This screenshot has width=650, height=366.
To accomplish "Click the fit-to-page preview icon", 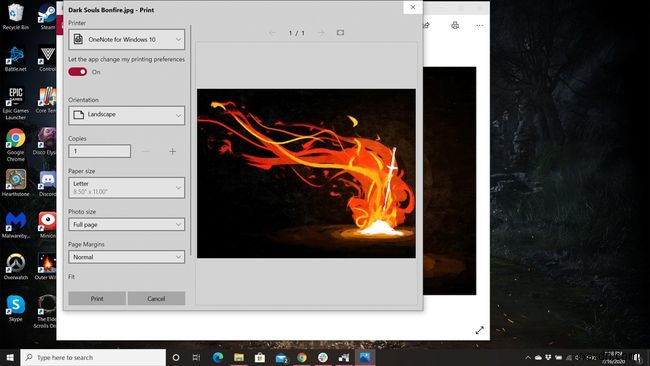I will 340,32.
